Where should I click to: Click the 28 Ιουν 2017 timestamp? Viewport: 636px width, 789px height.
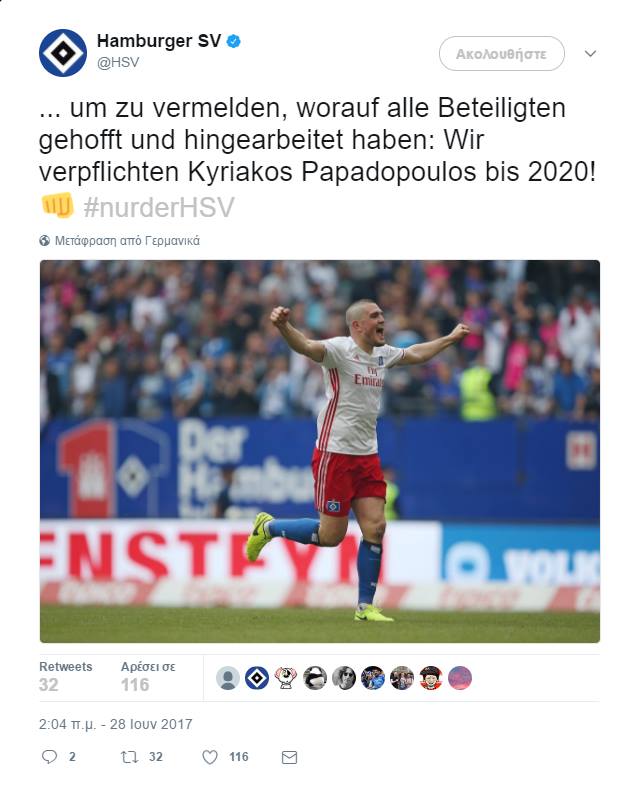pyautogui.click(x=151, y=724)
